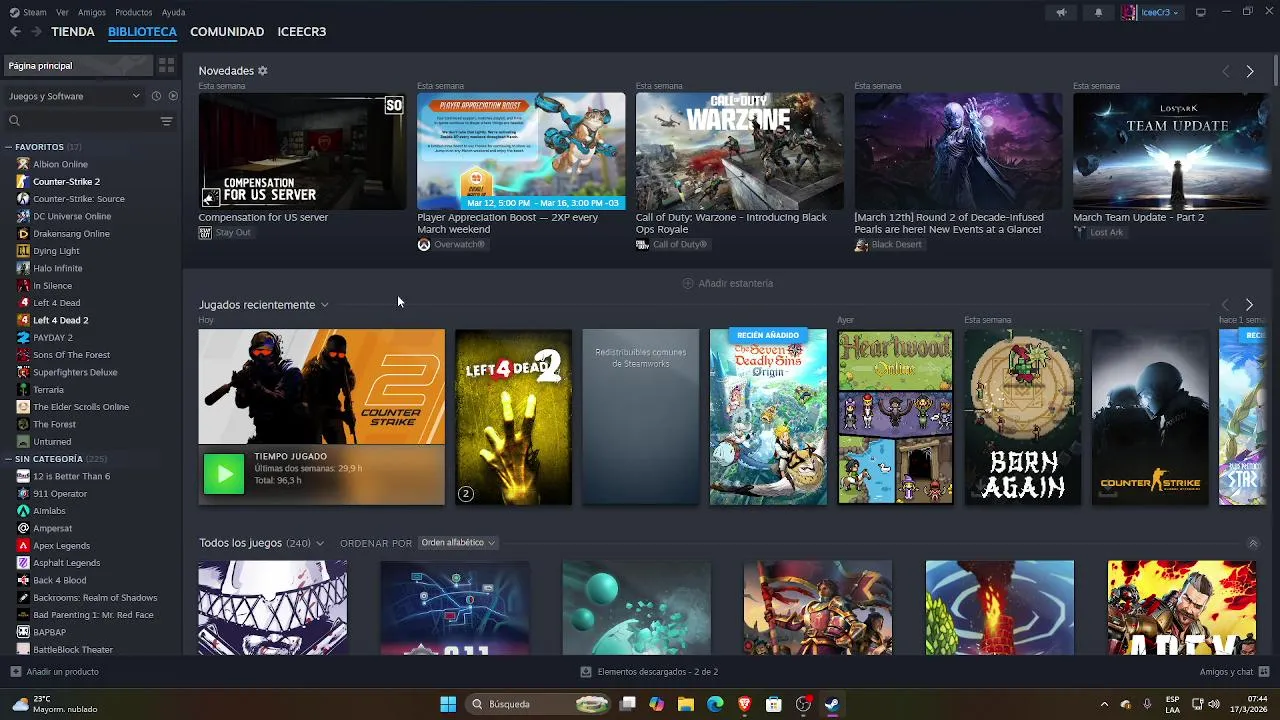Open the Productos menu
Viewport: 1280px width, 720px height.
click(134, 12)
